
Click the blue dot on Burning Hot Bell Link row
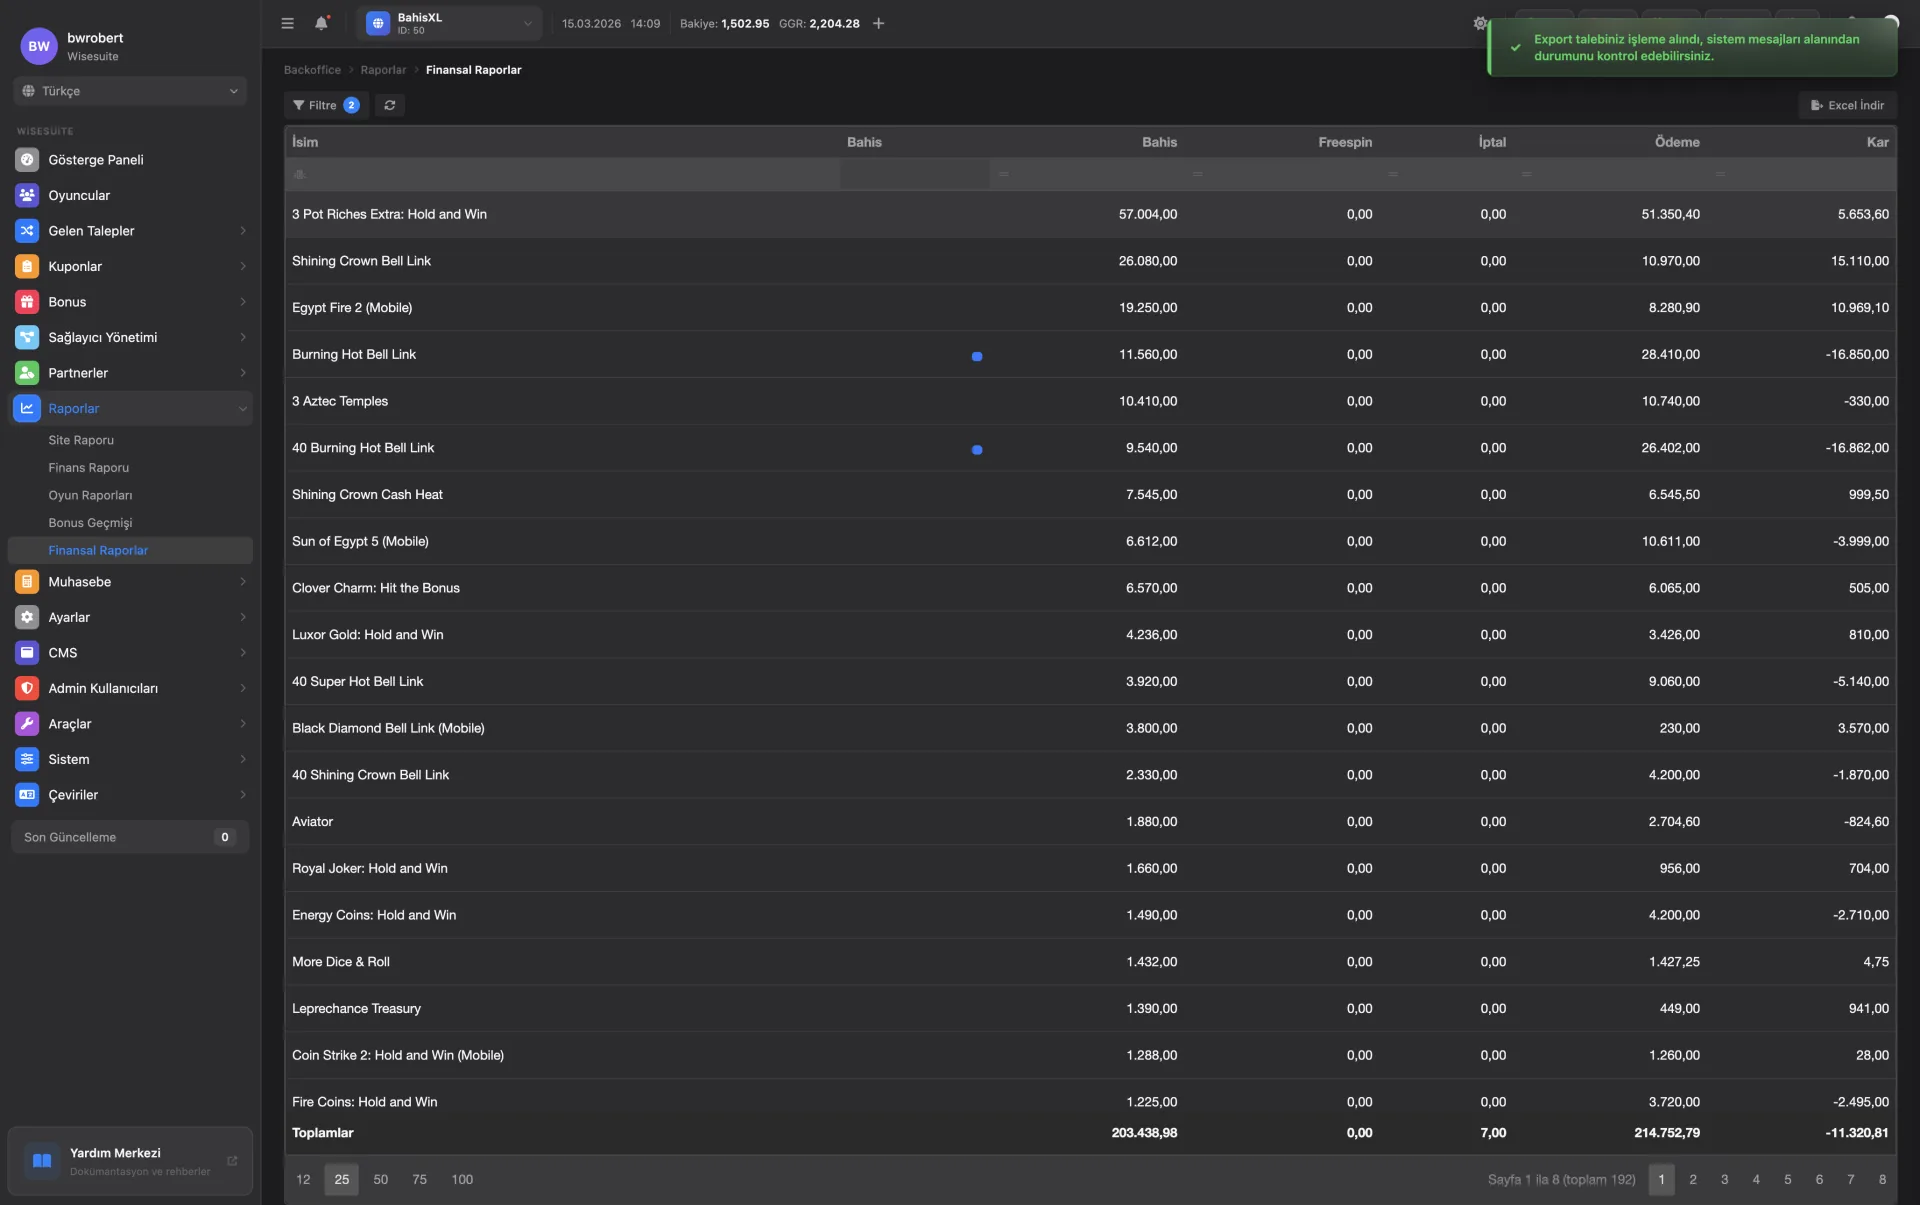pyautogui.click(x=977, y=356)
